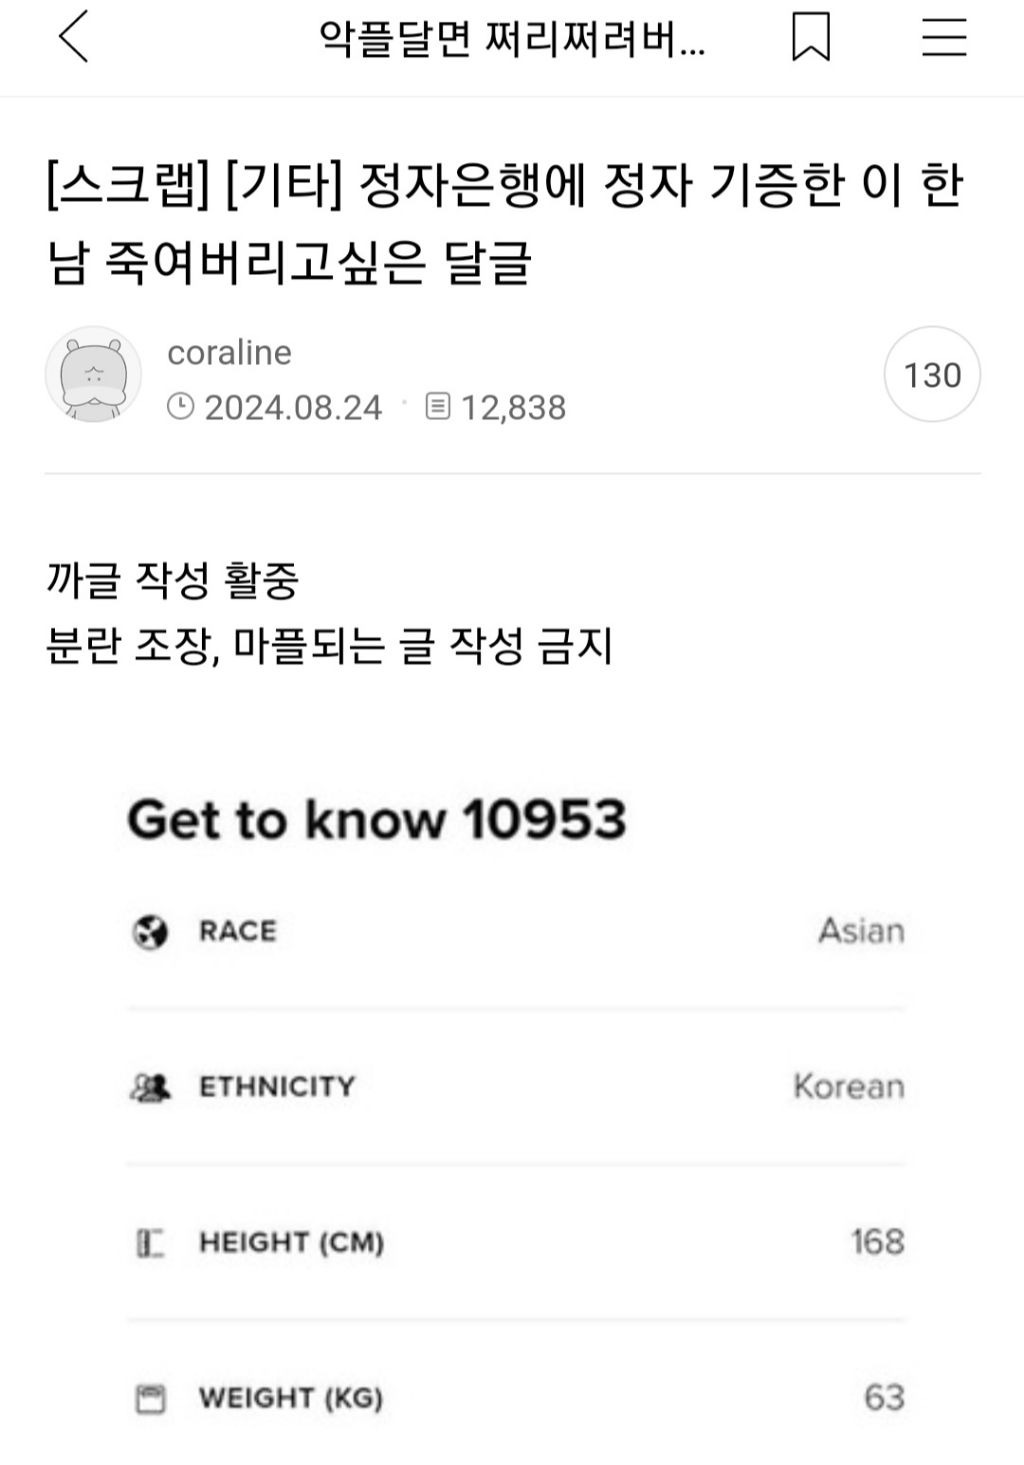
Task: Click the clock icon beside post date
Action: tap(180, 406)
